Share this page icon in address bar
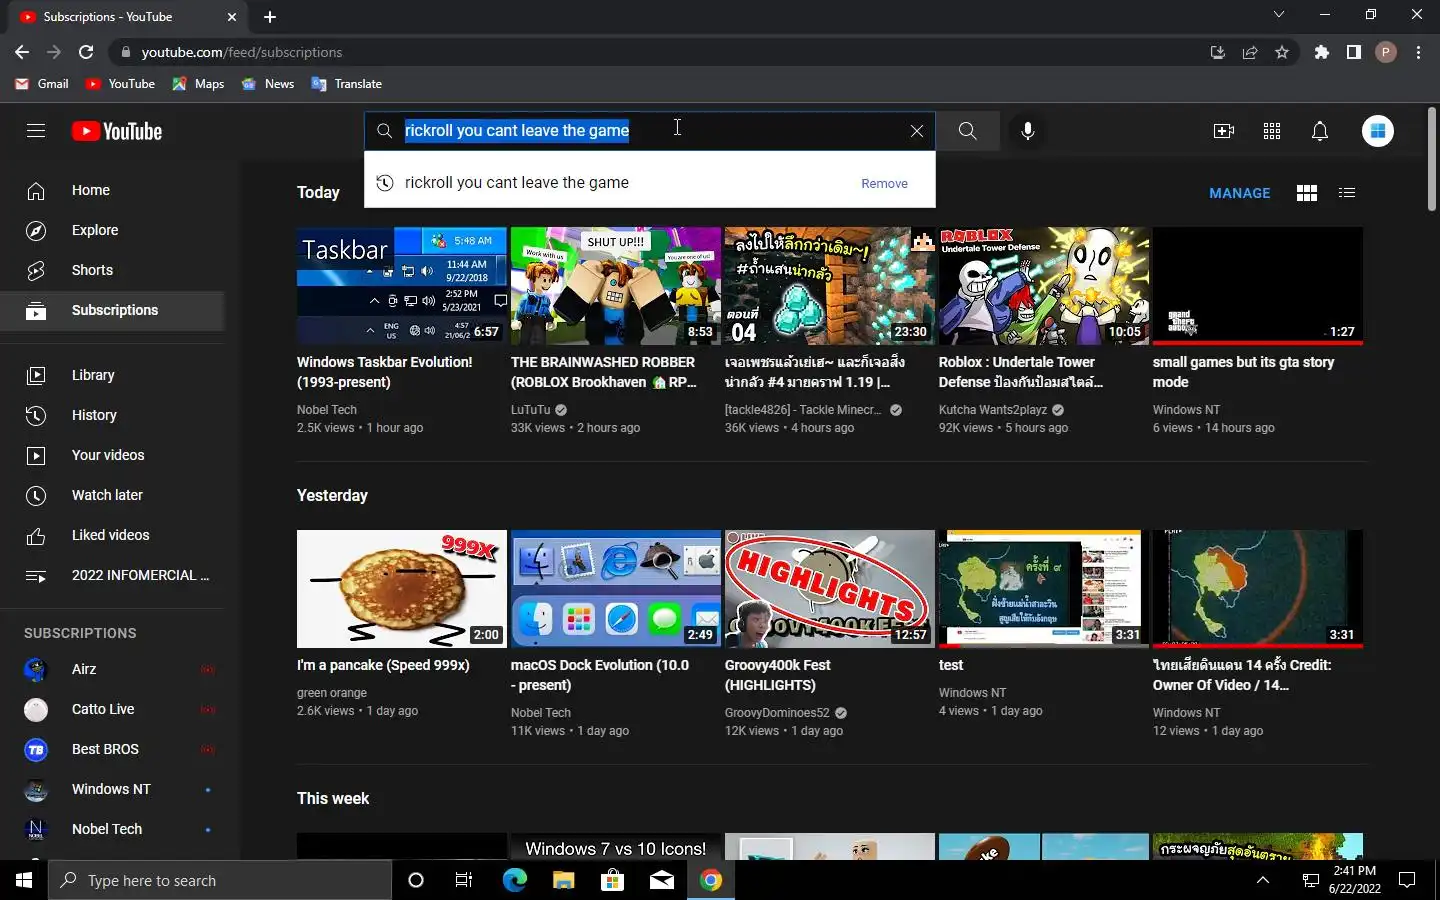The width and height of the screenshot is (1440, 900). [1250, 52]
